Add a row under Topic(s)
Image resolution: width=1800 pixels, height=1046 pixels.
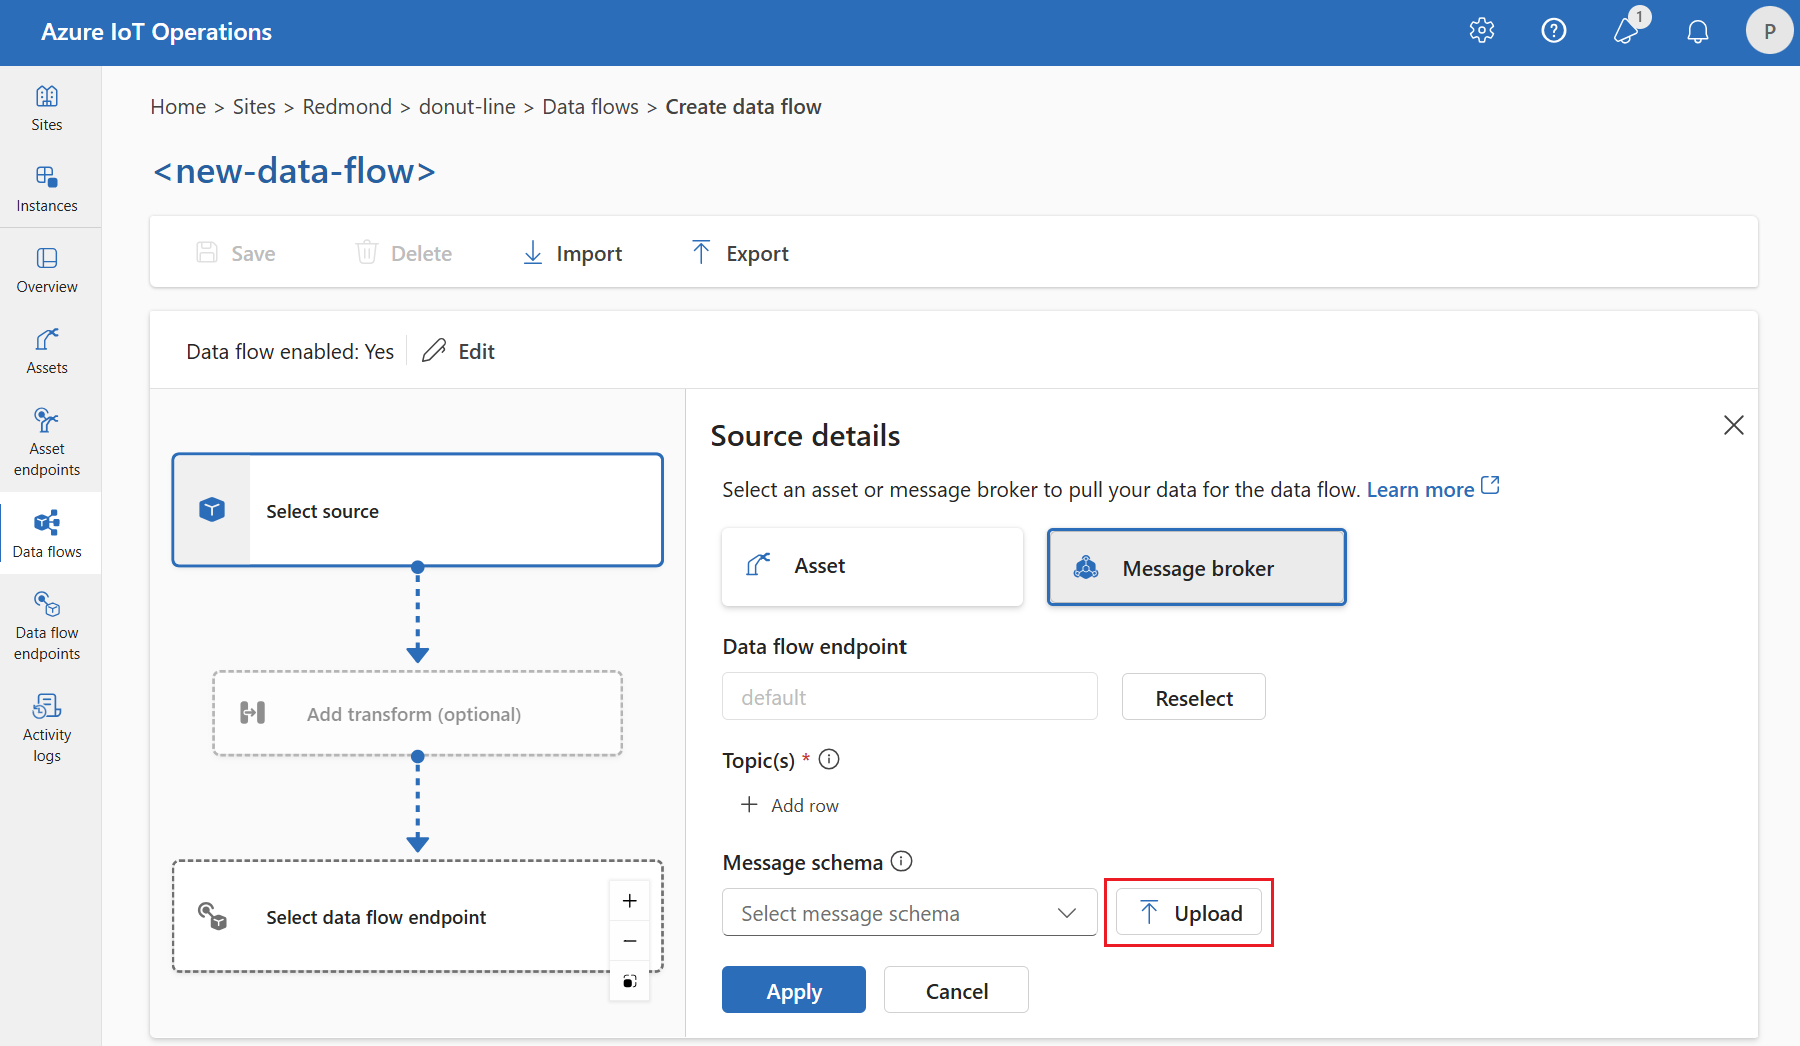click(x=790, y=805)
